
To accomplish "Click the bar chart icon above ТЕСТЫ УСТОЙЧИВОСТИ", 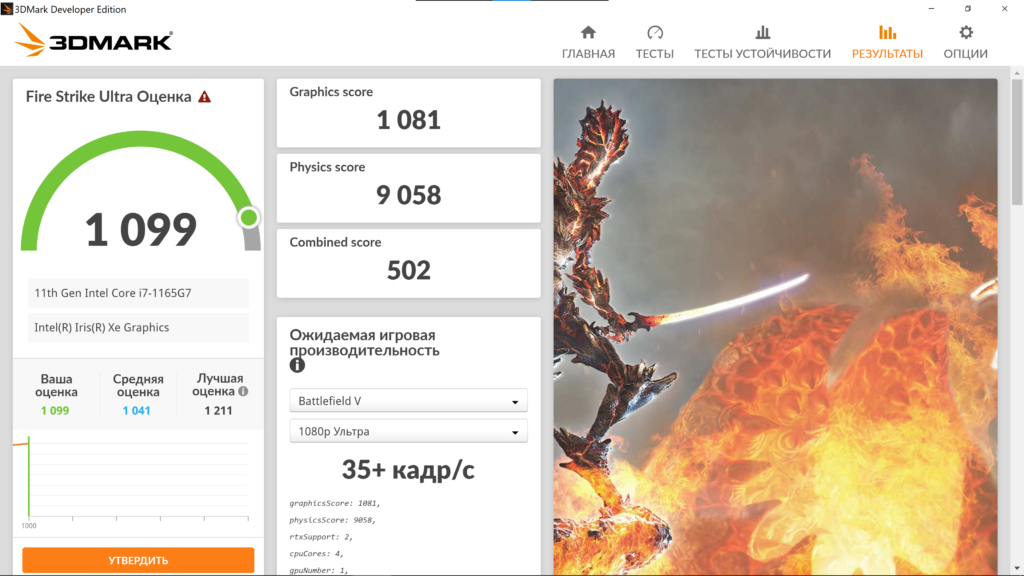I will coord(763,32).
